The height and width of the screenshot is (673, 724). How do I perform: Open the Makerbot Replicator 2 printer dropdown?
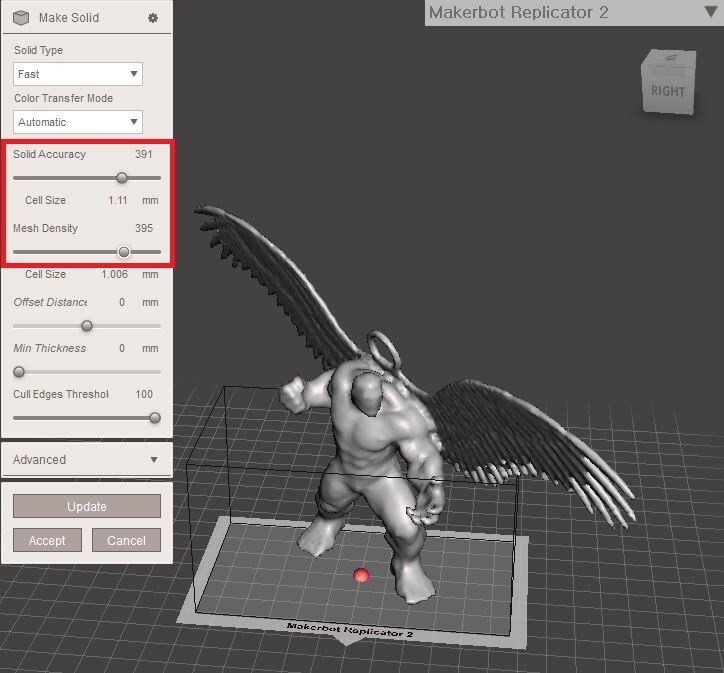tap(573, 12)
